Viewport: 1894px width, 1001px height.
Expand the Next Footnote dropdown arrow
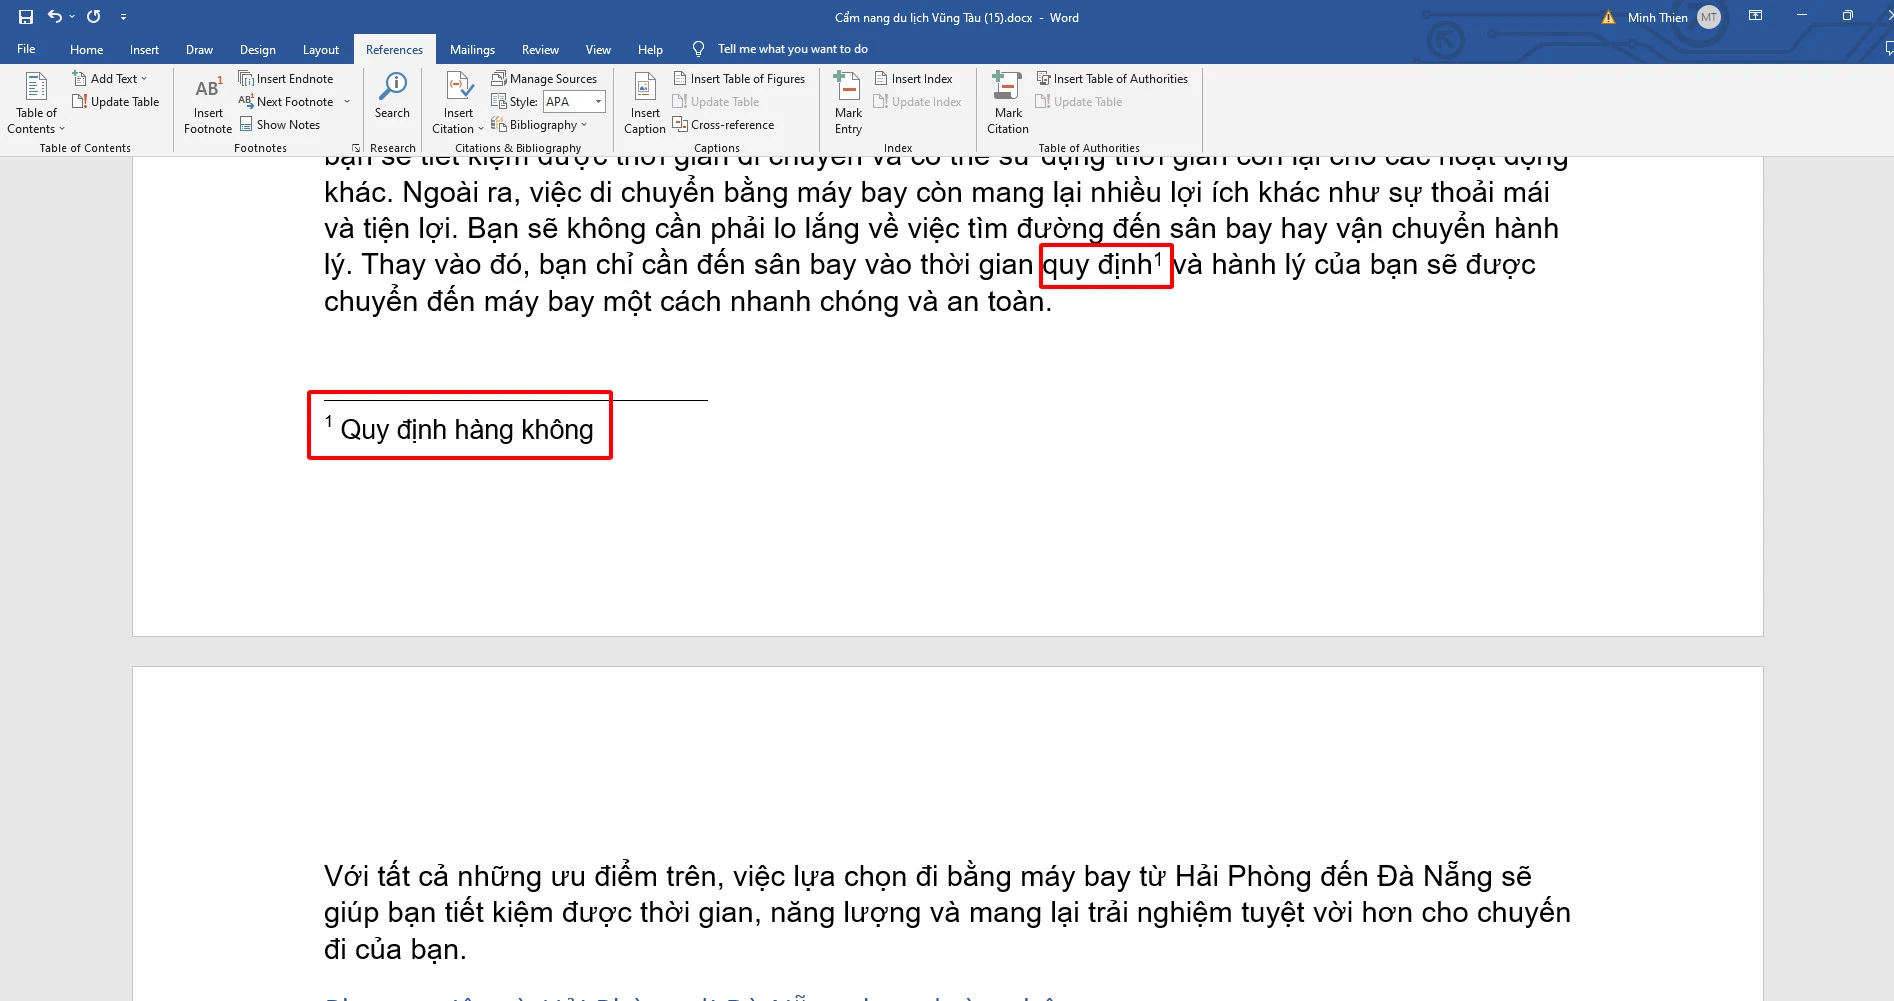point(347,101)
